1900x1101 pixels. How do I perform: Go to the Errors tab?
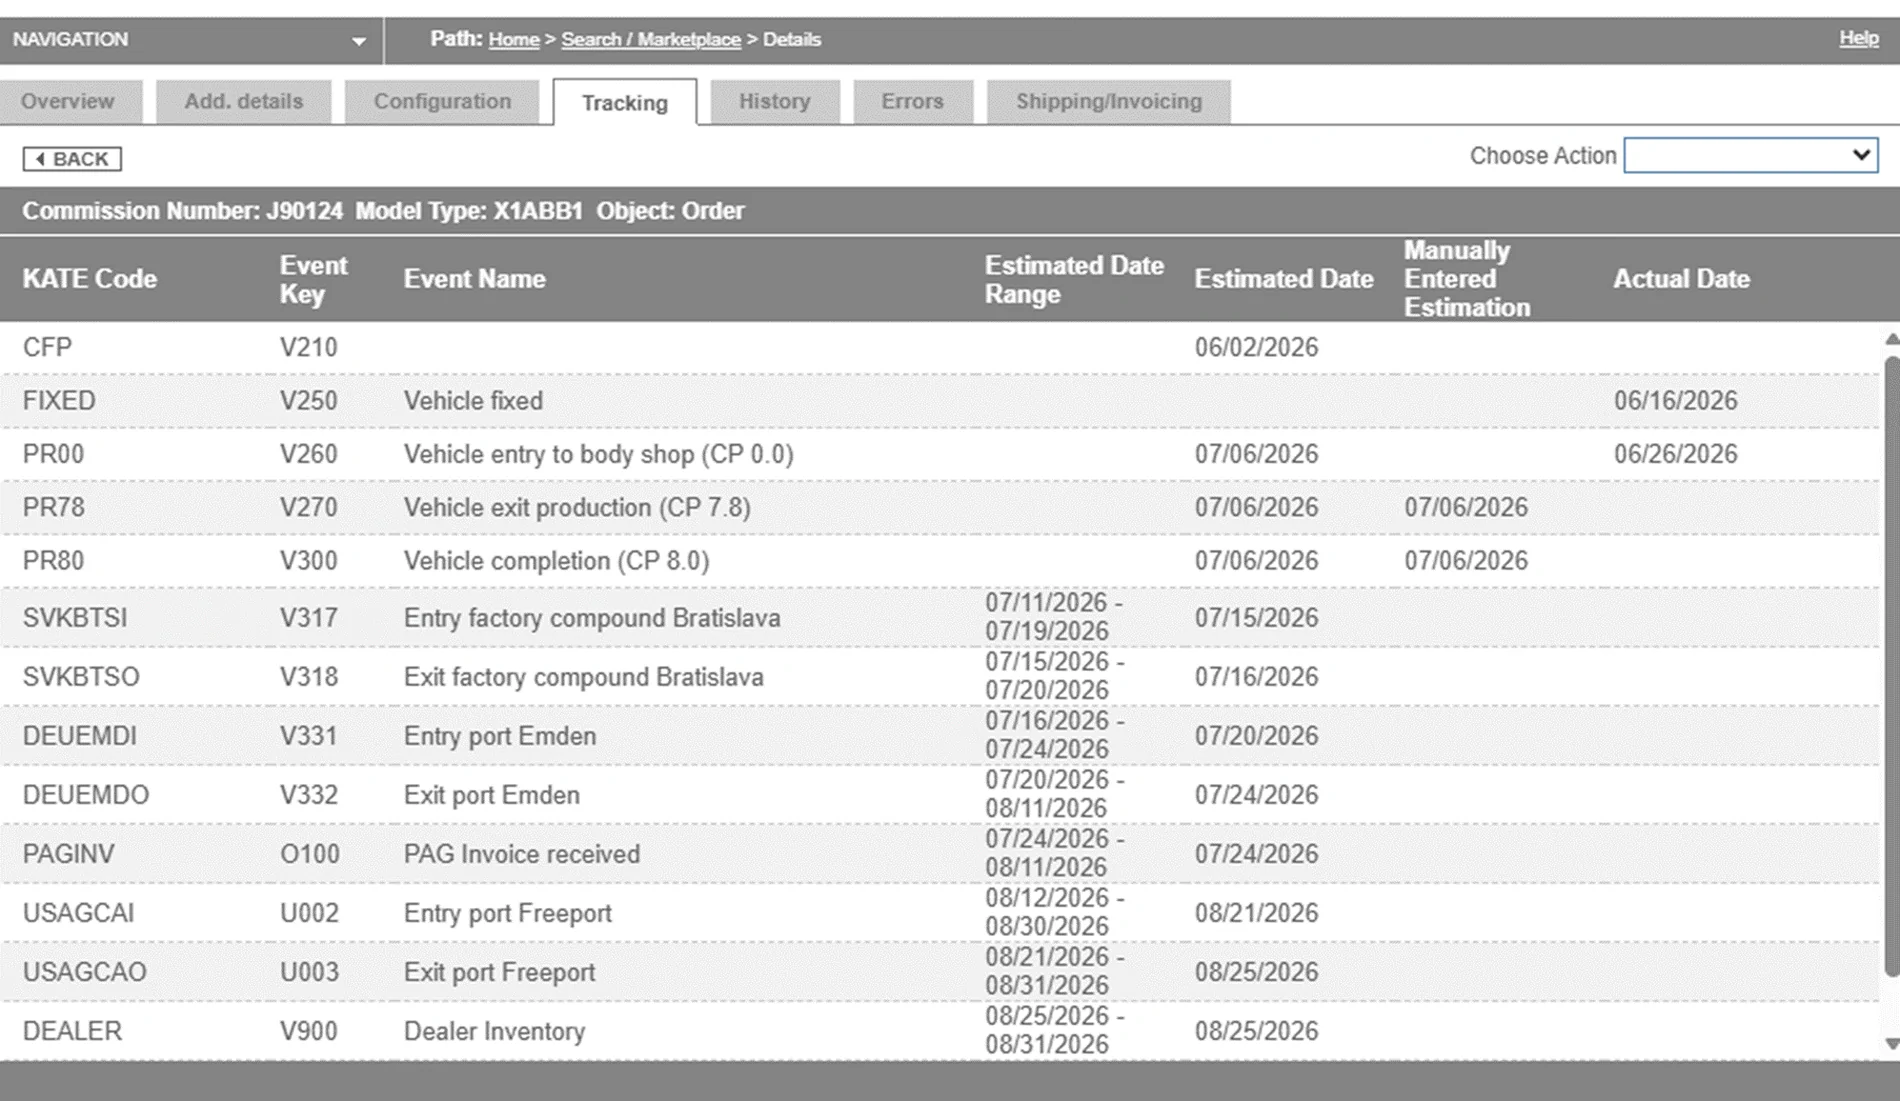pos(912,102)
